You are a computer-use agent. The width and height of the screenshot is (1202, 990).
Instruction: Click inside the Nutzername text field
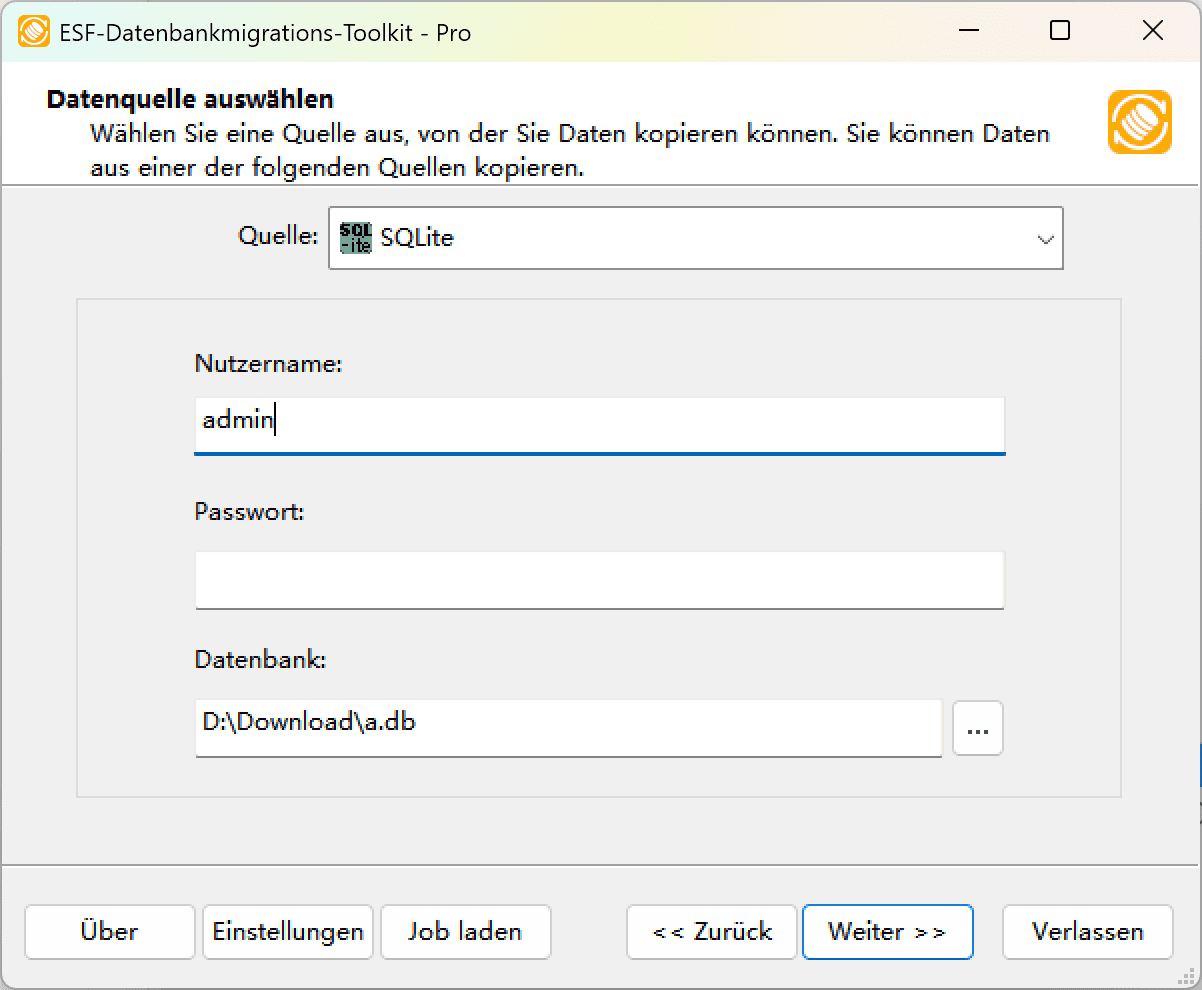(600, 425)
